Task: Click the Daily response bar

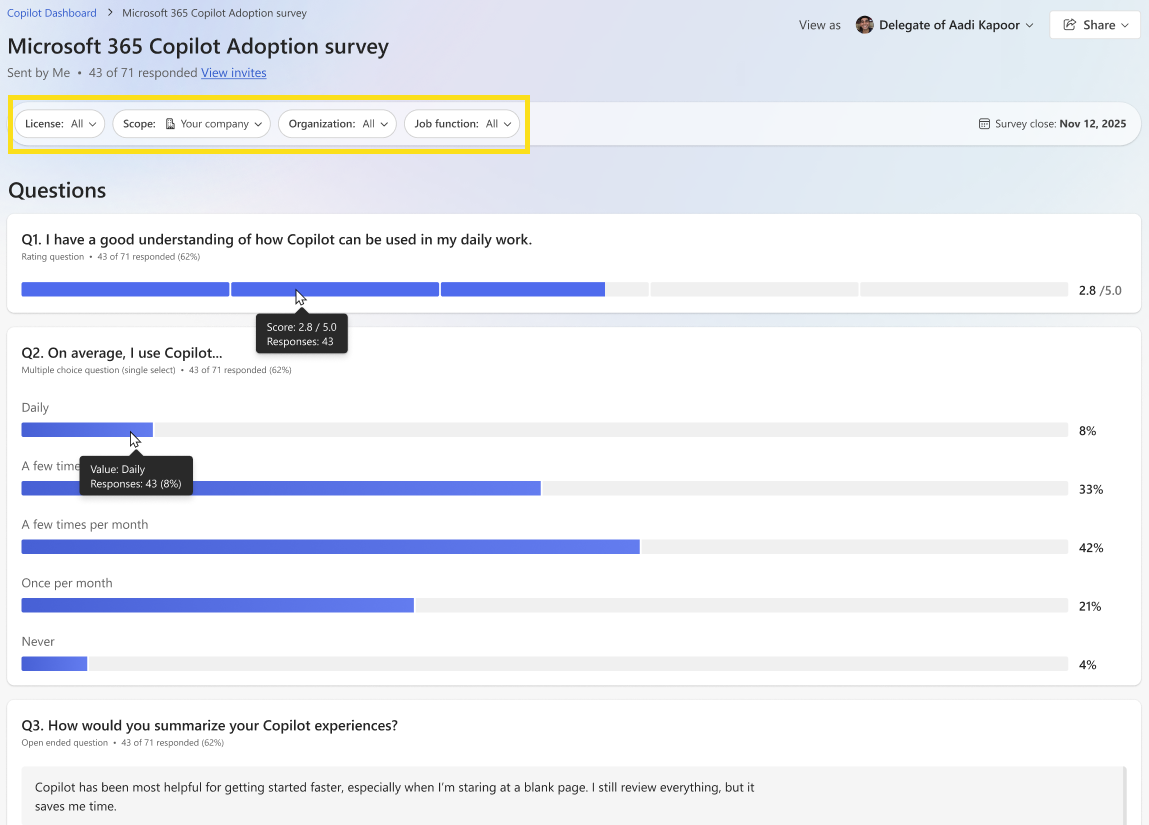Action: pyautogui.click(x=544, y=430)
